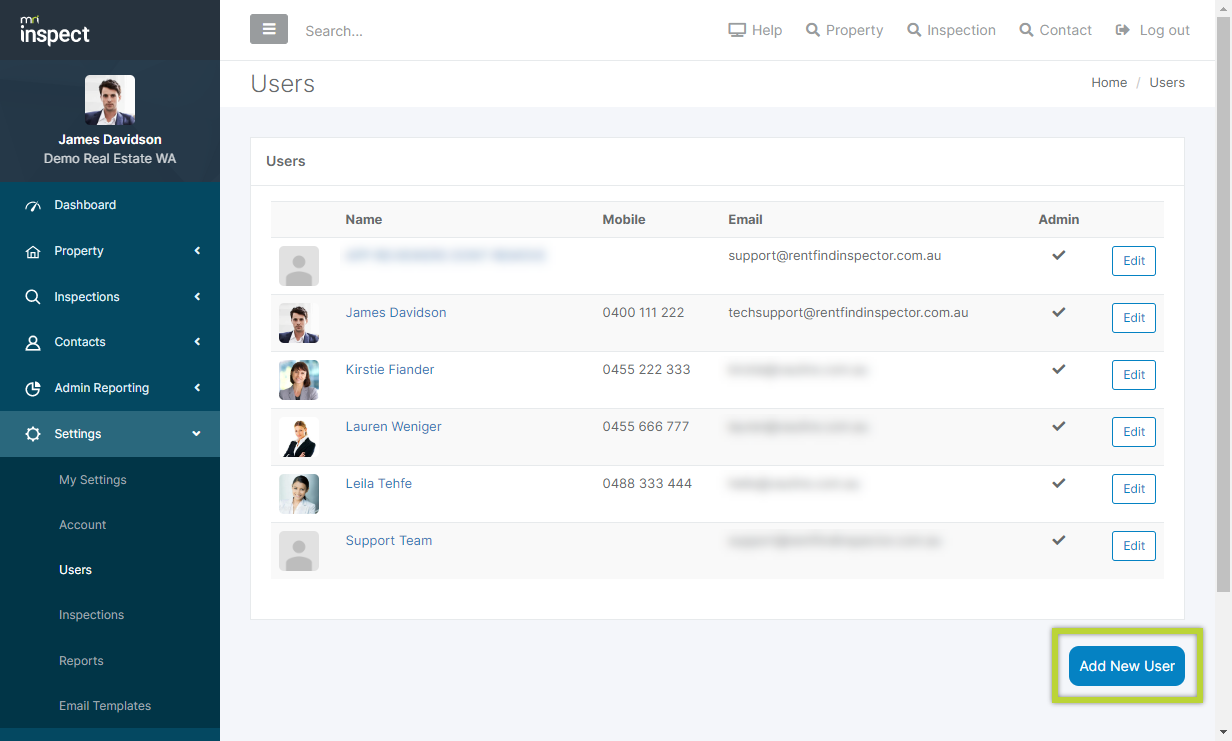Click mobile number 0455 666 777
The width and height of the screenshot is (1232, 741).
(645, 427)
